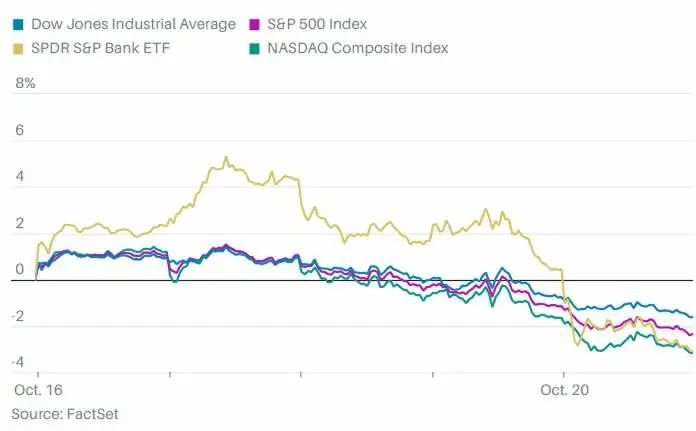The height and width of the screenshot is (431, 696).
Task: Select the NASDAQ Composite Index legend label
Action: [359, 48]
